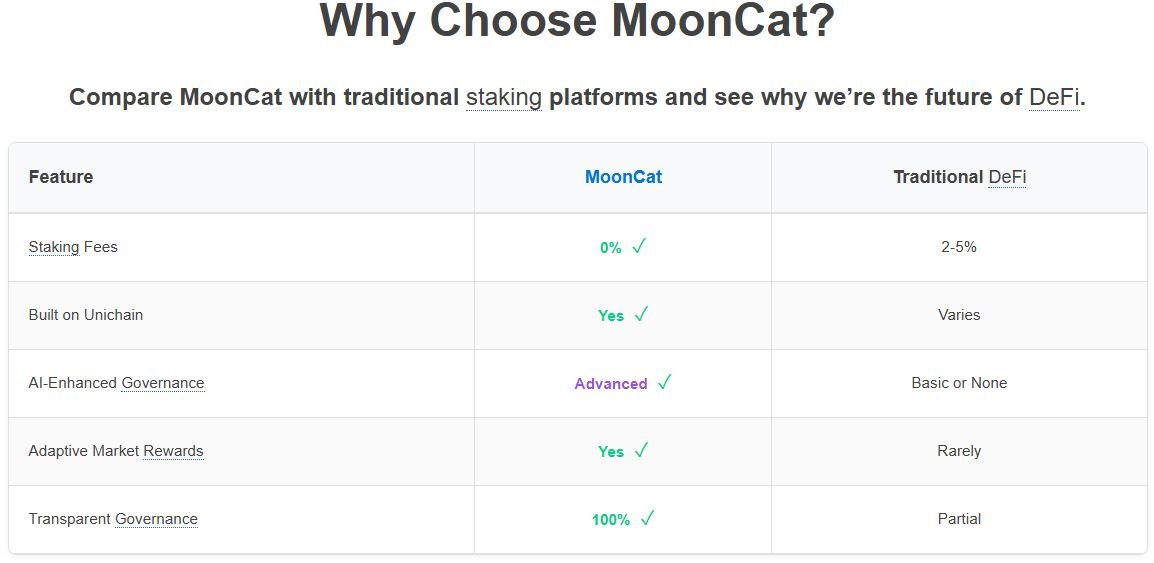Click the Partial governance cell
The image size is (1154, 563).
pyautogui.click(x=959, y=519)
